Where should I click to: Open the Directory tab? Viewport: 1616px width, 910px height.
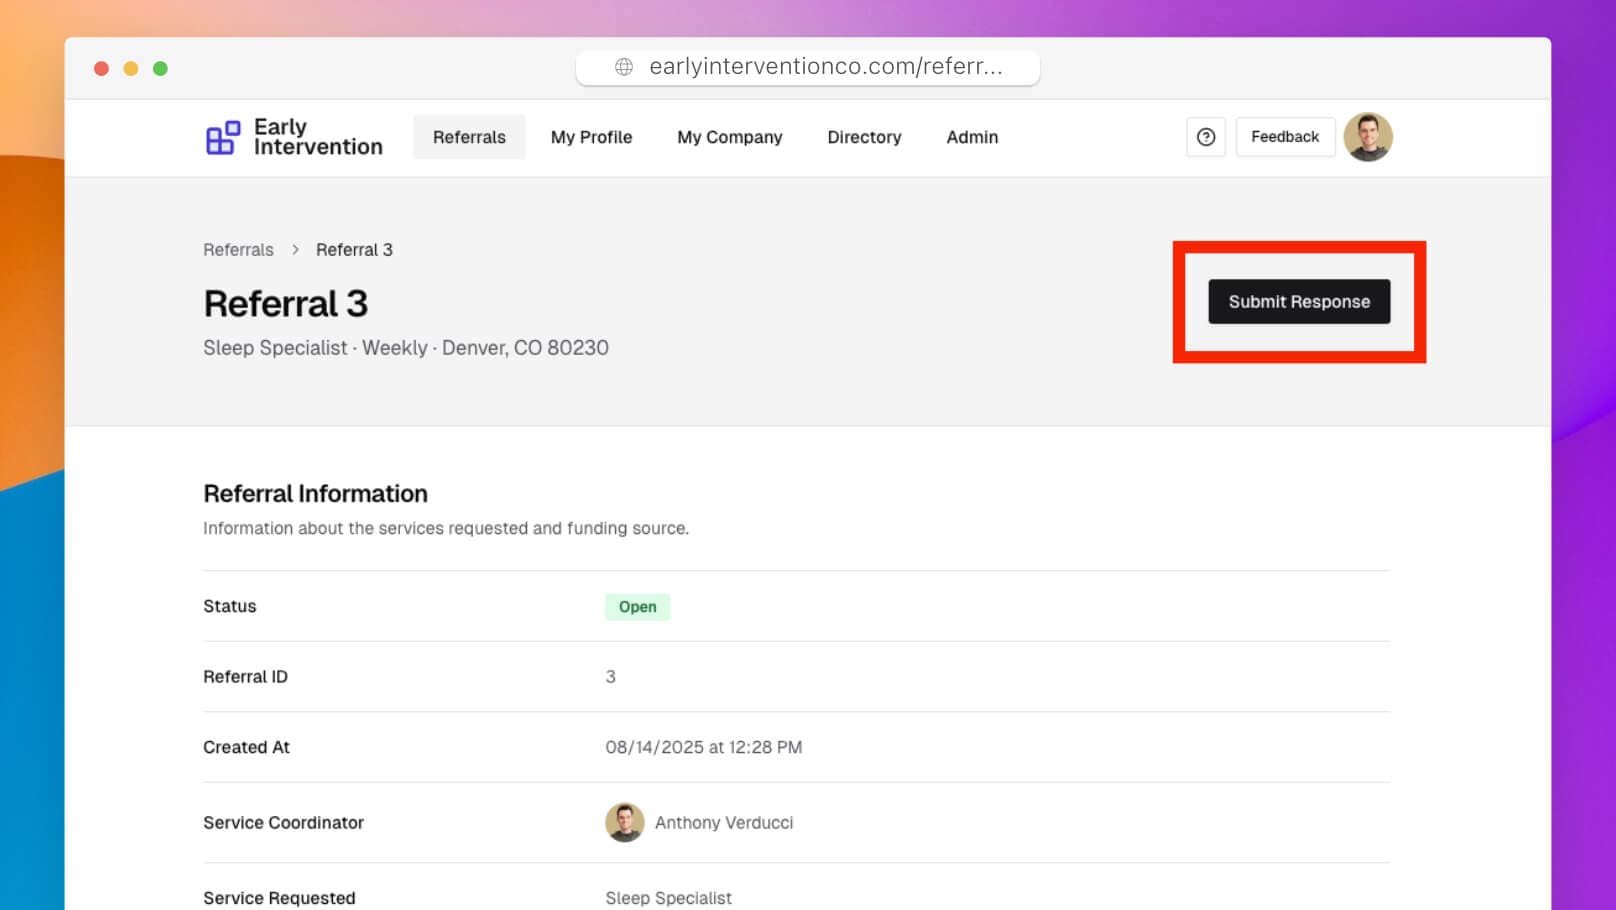pyautogui.click(x=864, y=137)
